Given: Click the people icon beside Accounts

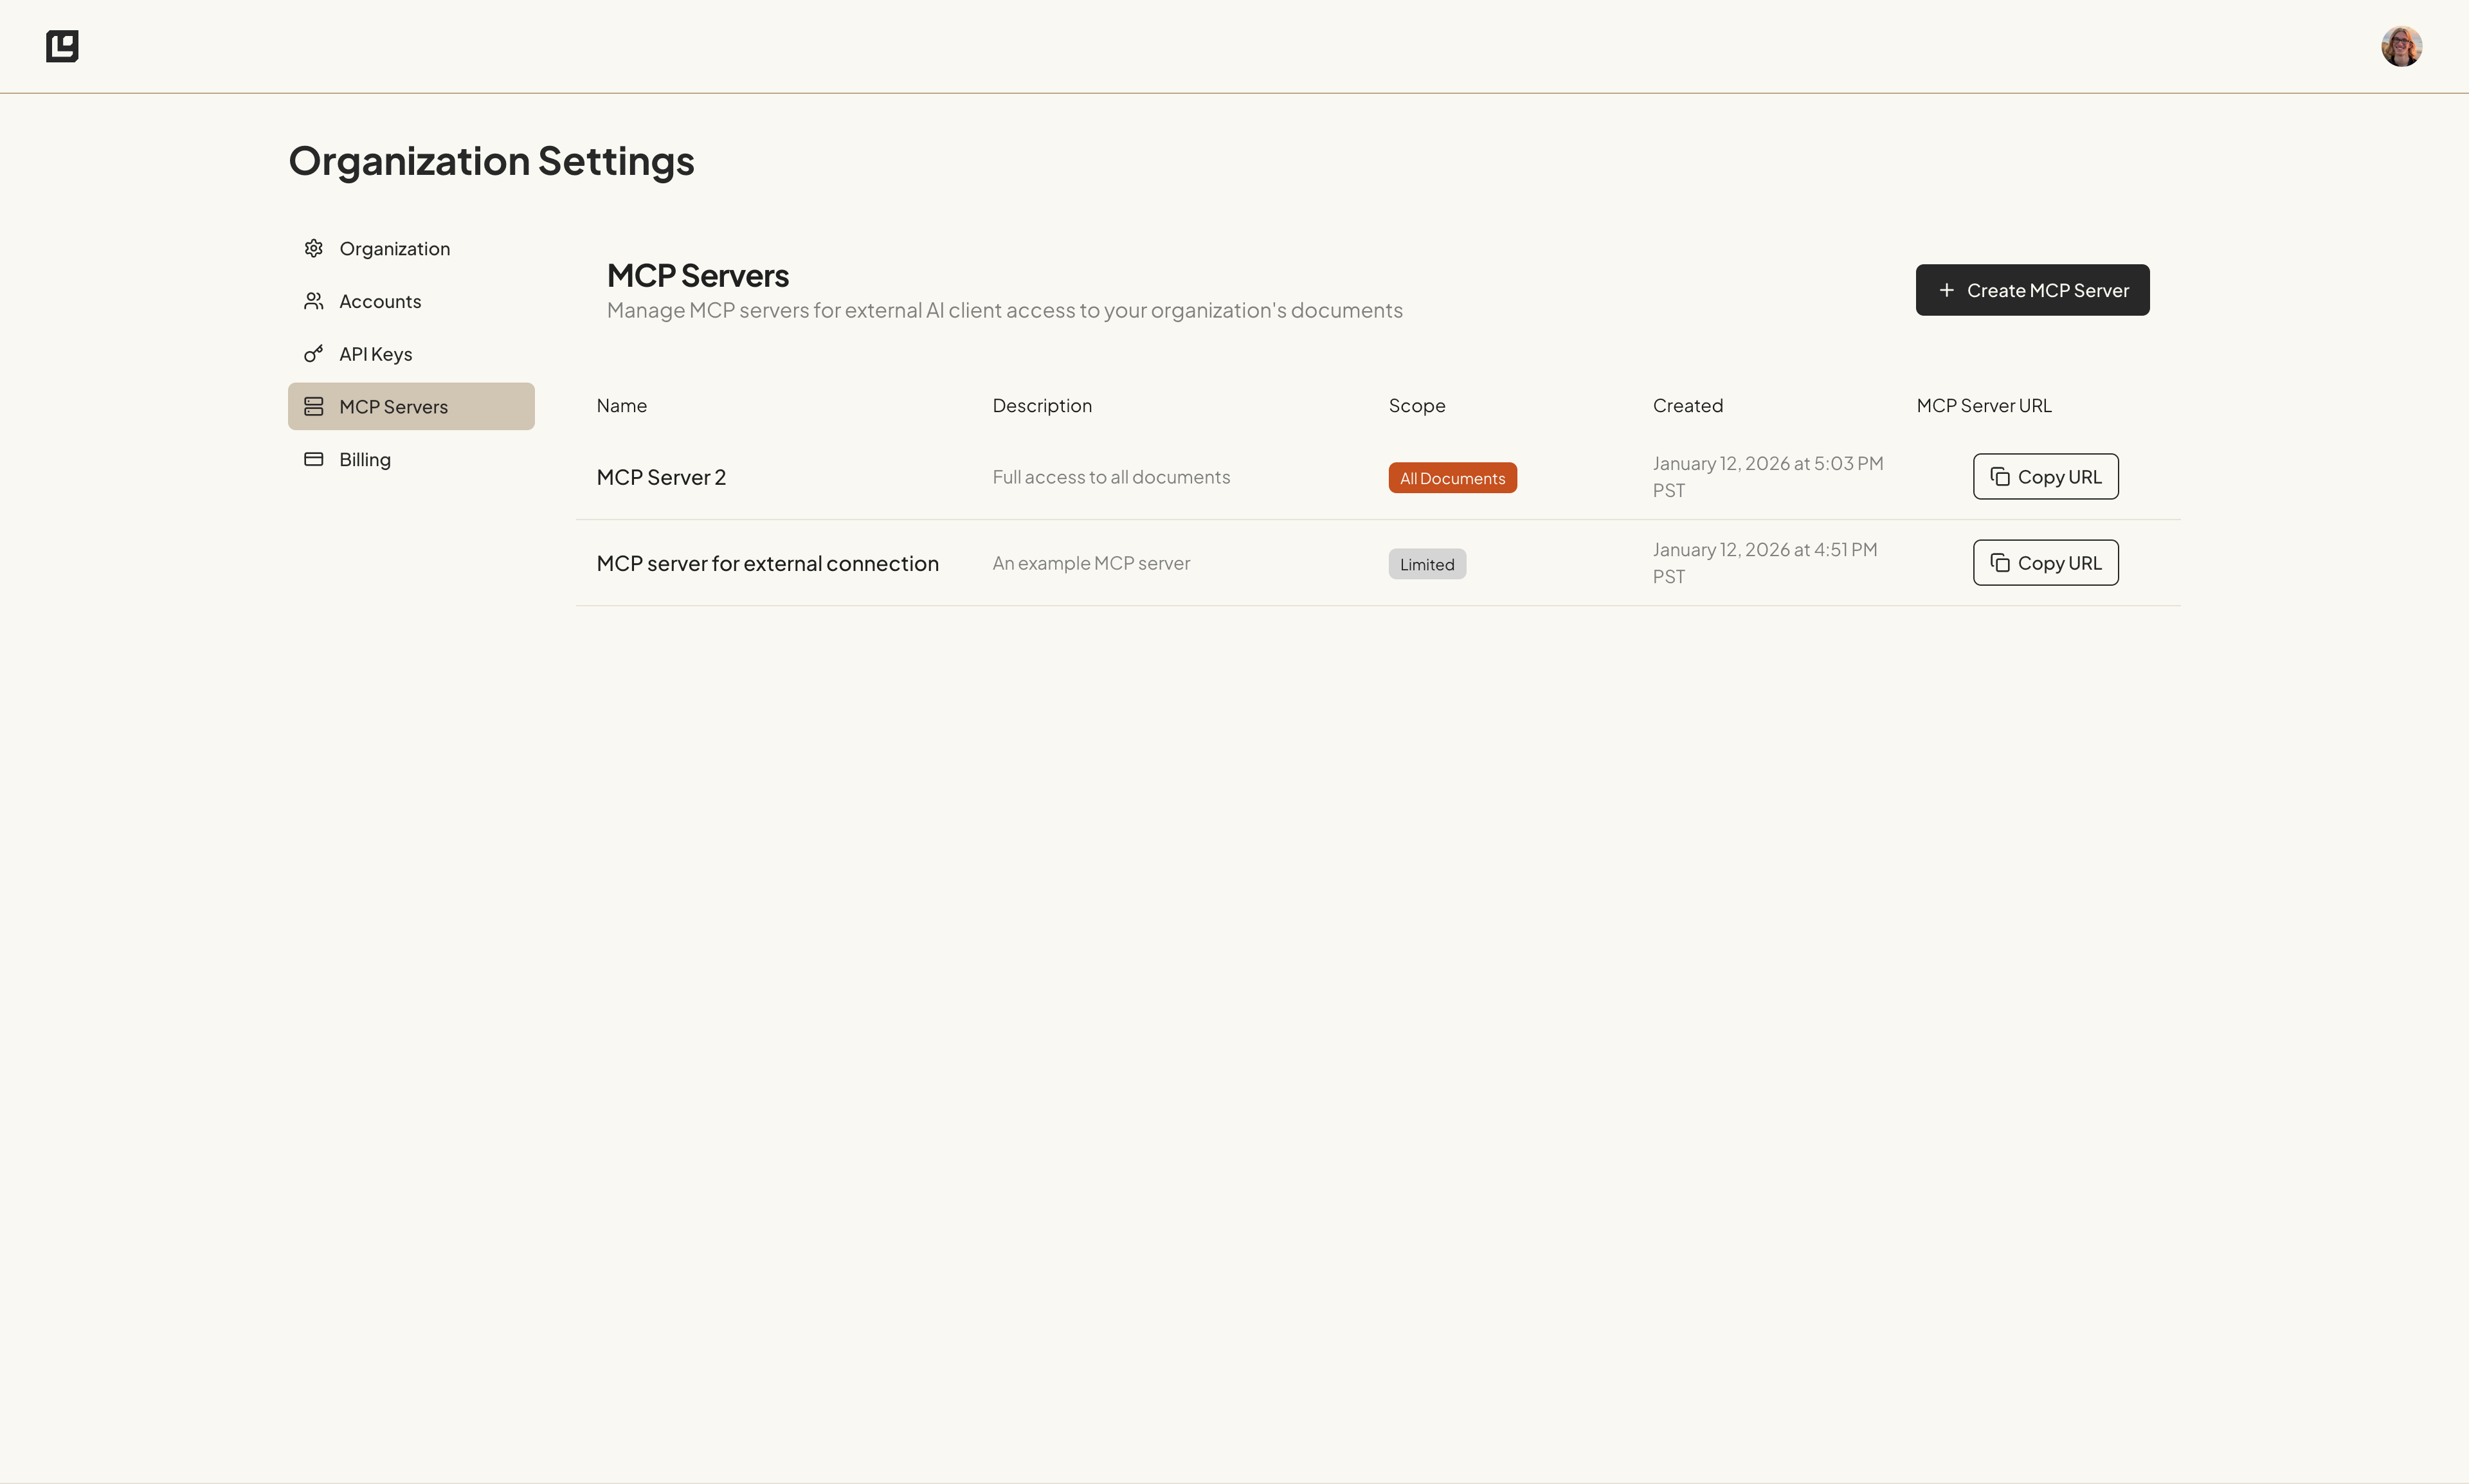Looking at the screenshot, I should 313,300.
